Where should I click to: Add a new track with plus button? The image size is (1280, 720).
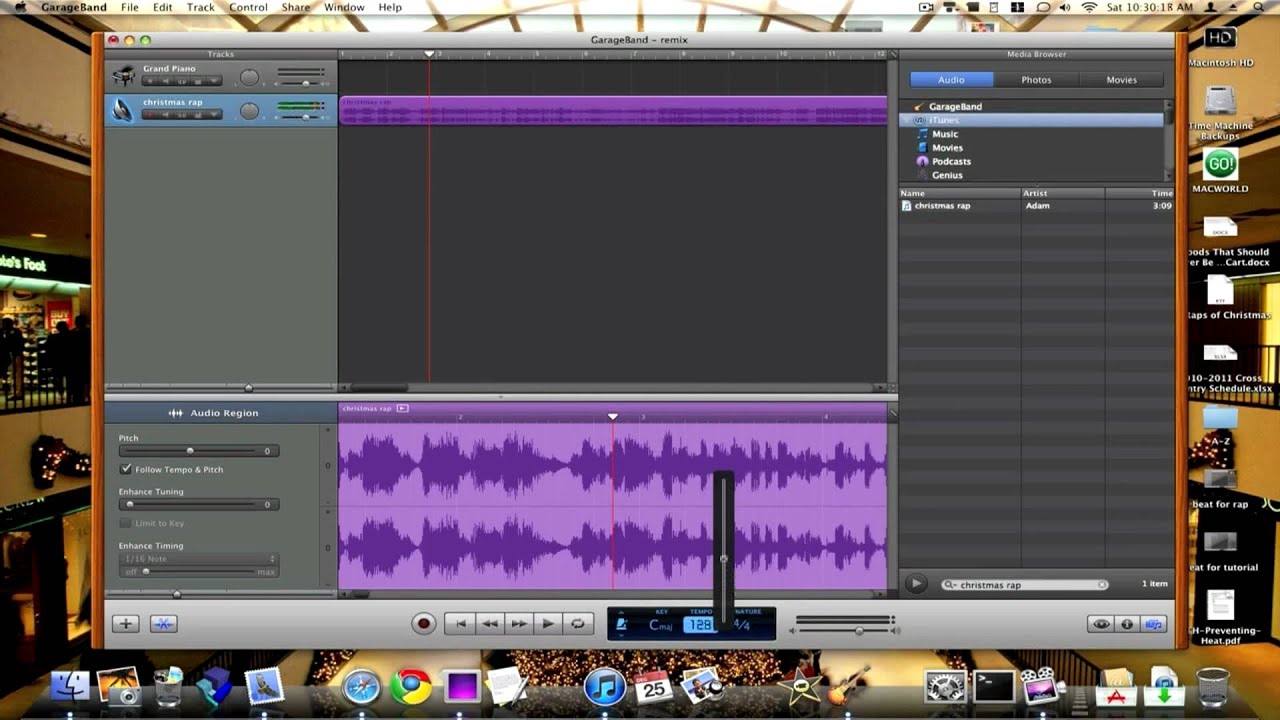pyautogui.click(x=125, y=623)
